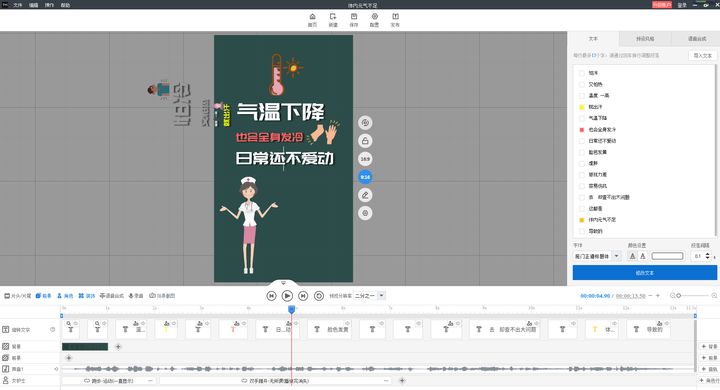The image size is (720, 390).
Task: Expand the second character action clip's dash
Action: click(386, 381)
